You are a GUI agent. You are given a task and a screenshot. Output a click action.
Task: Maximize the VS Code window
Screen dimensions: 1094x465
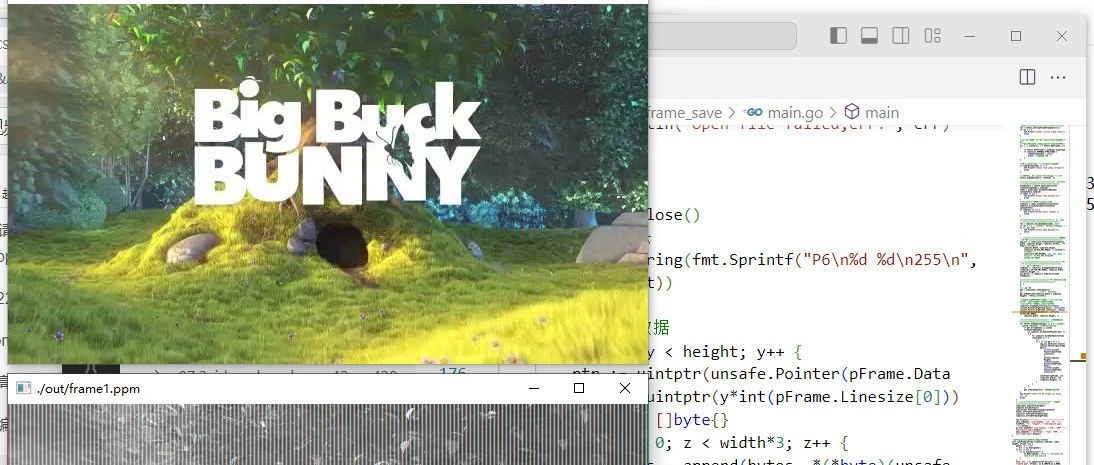coord(1016,36)
